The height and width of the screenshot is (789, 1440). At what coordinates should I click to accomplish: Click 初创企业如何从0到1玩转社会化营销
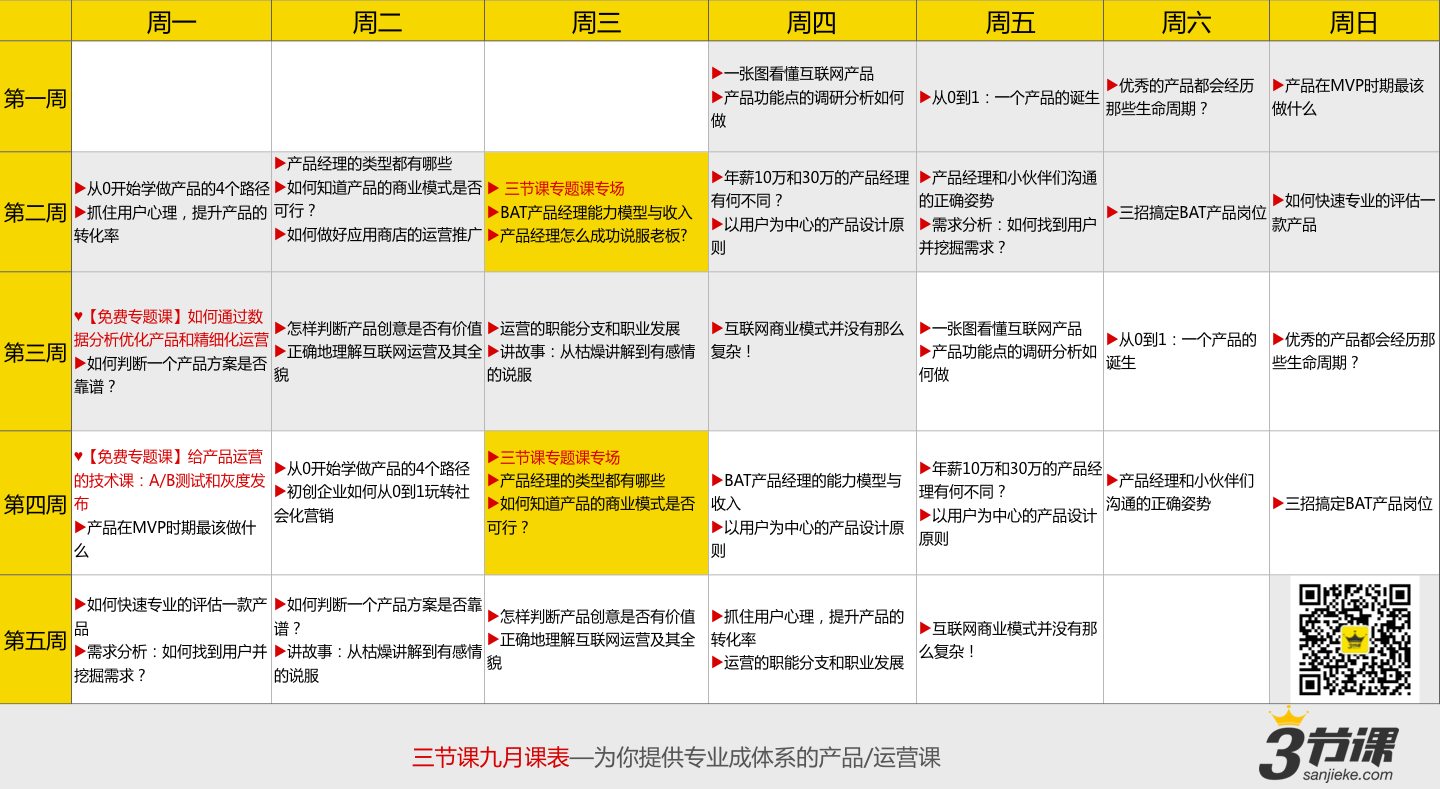click(x=372, y=503)
